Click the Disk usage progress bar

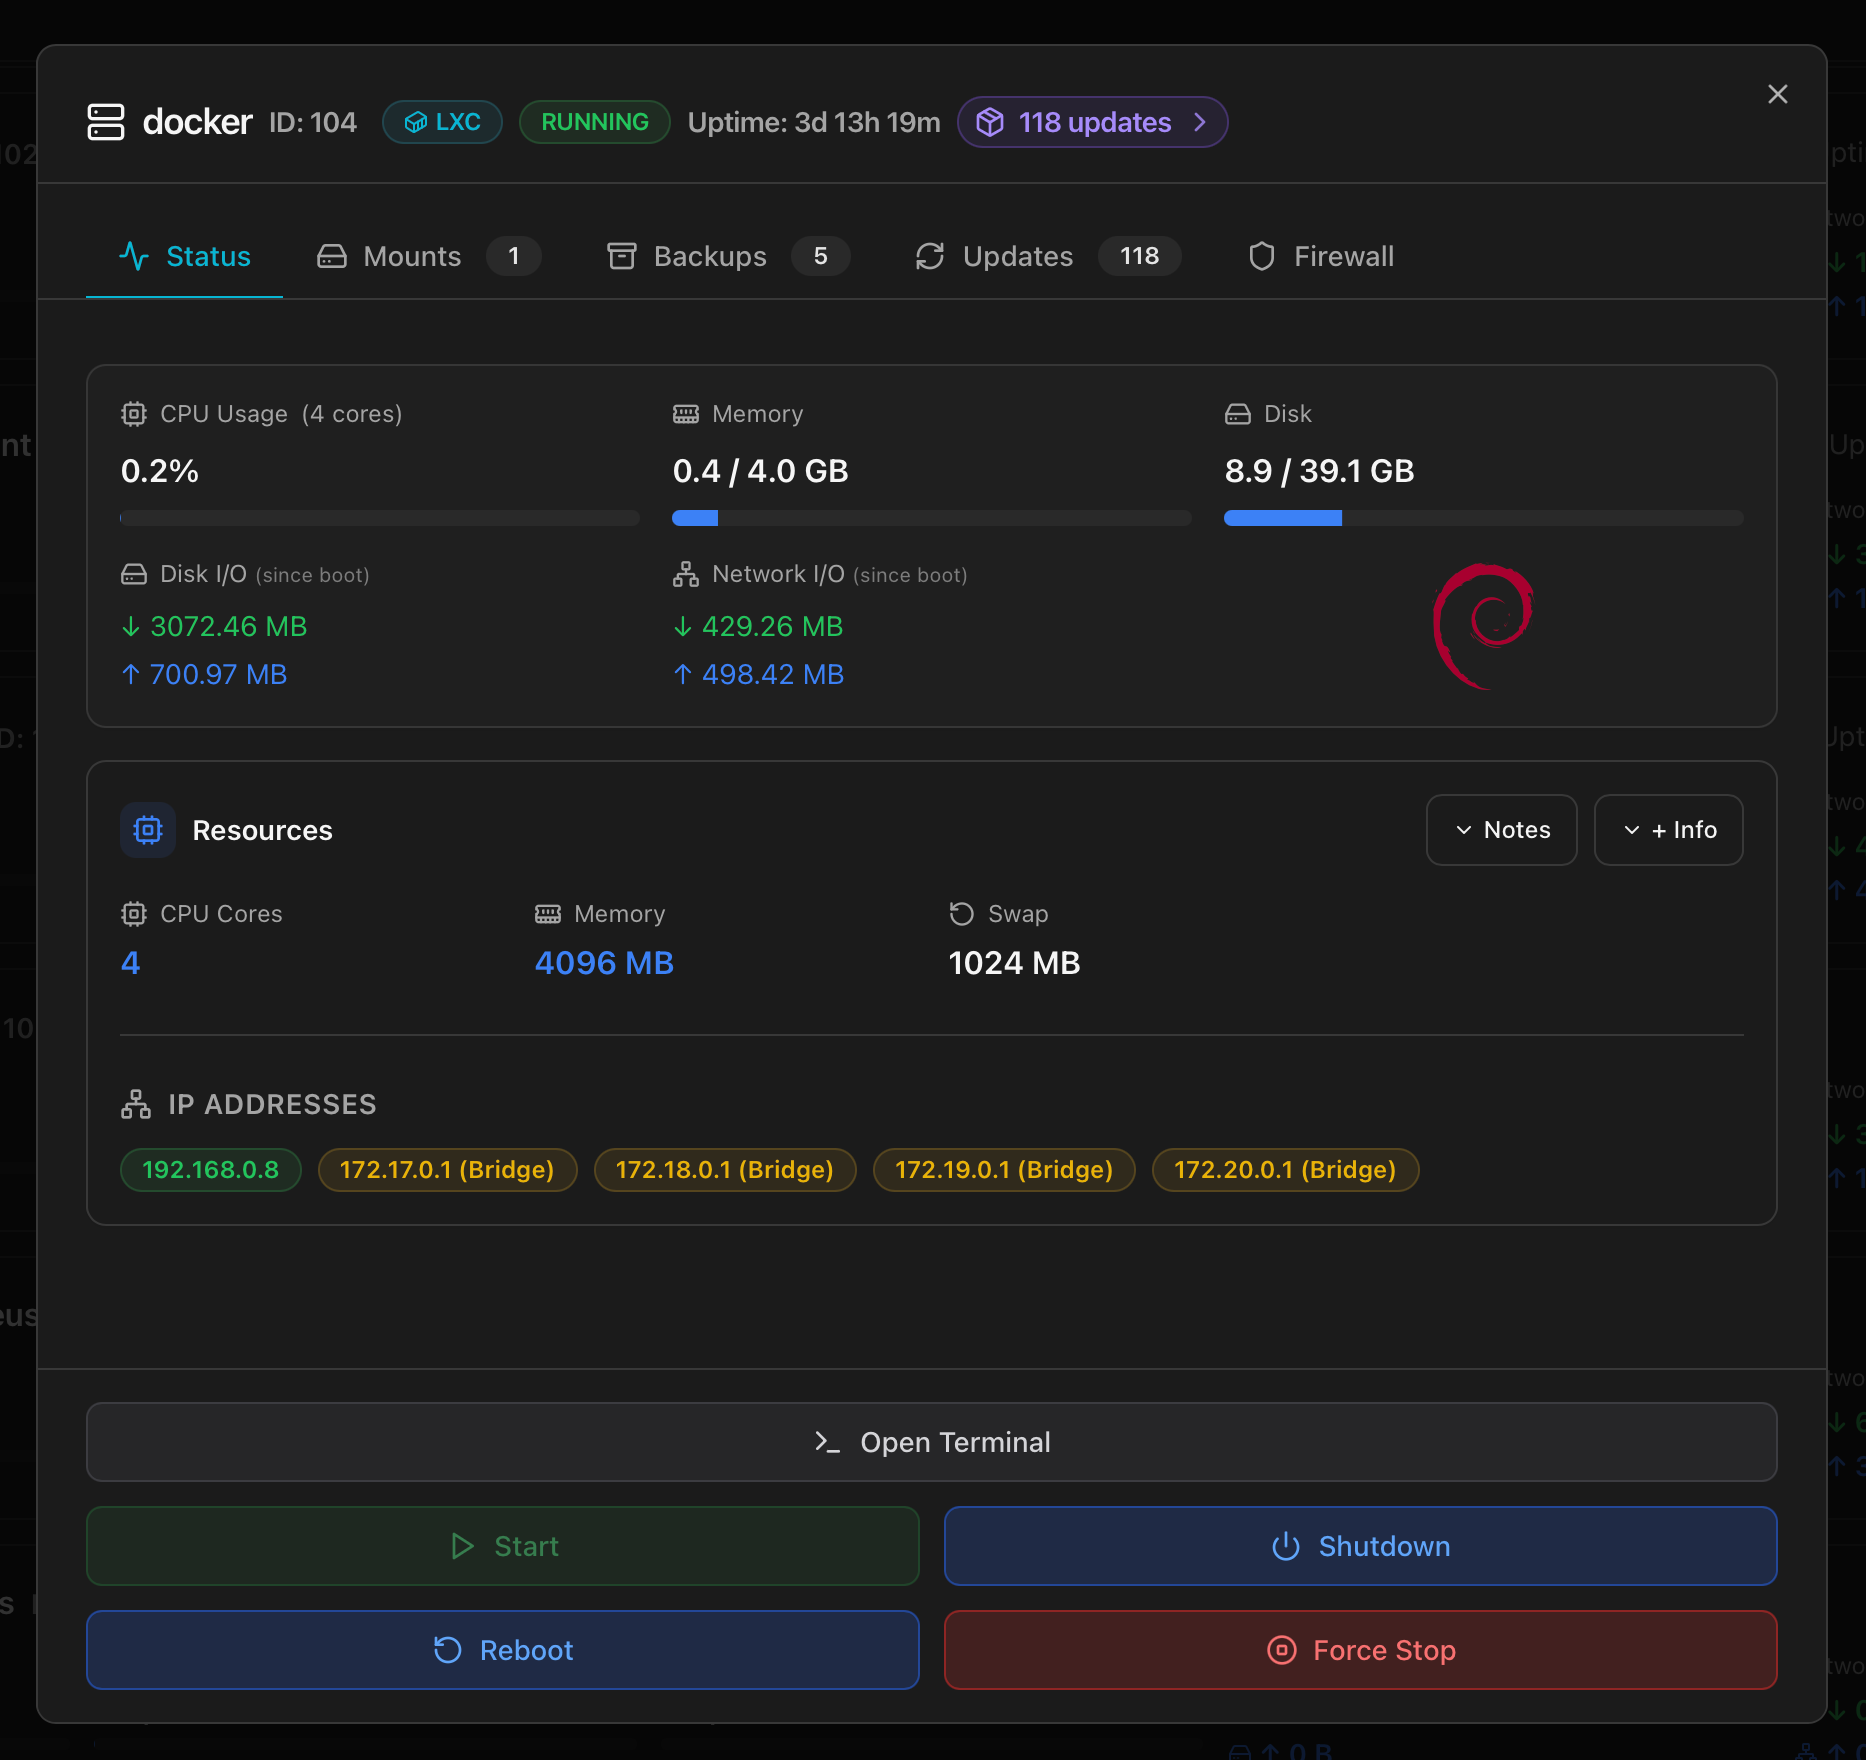click(x=1484, y=518)
